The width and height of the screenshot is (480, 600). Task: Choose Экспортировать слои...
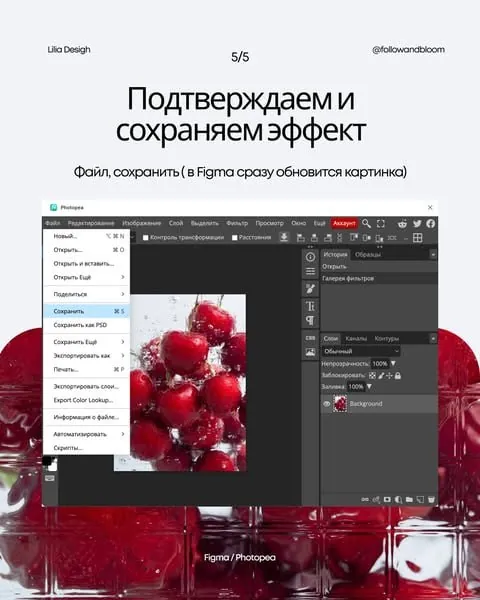tap(87, 386)
